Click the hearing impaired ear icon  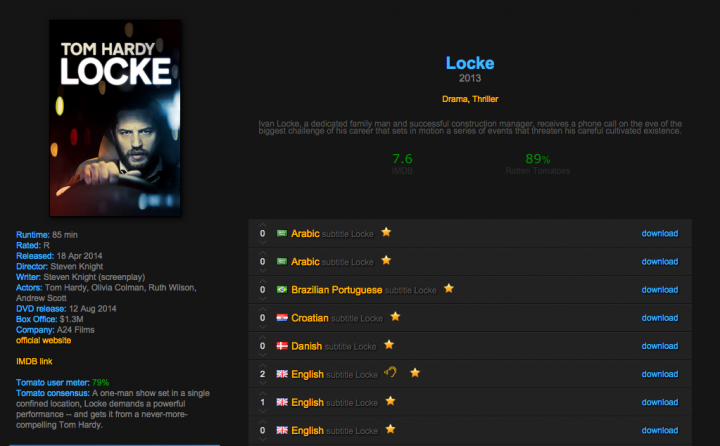390,372
